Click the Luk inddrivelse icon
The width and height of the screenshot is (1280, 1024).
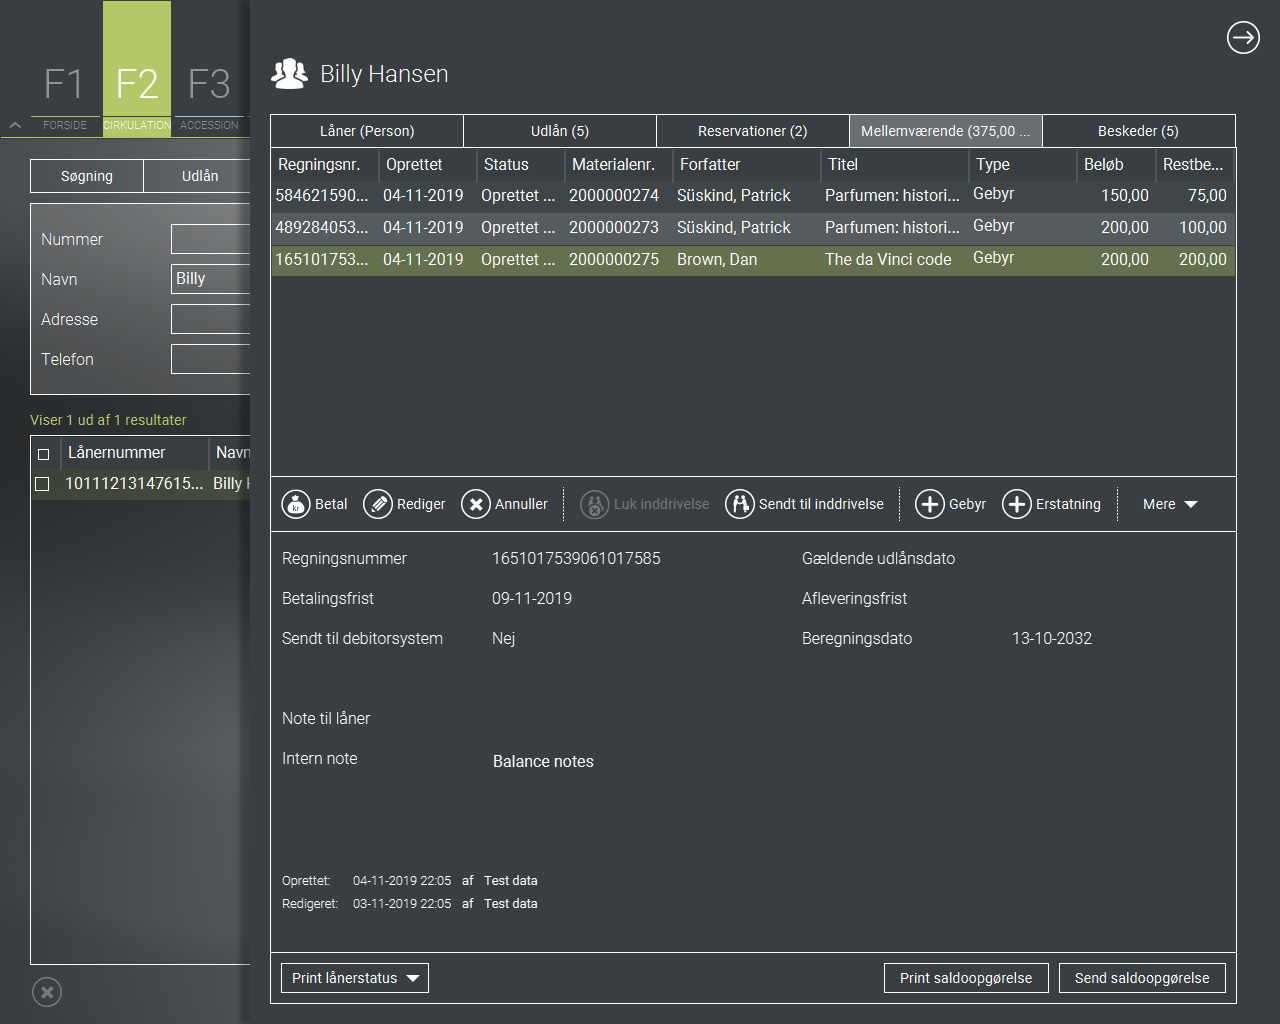click(595, 504)
